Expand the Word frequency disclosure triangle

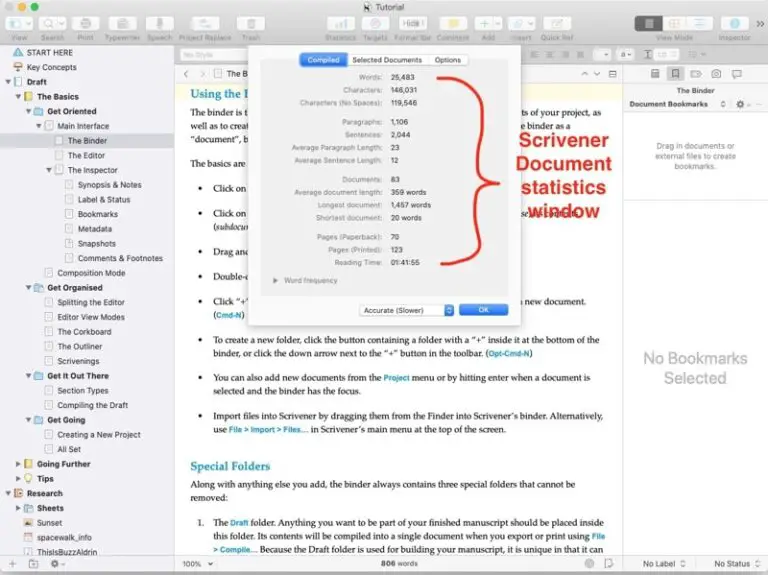point(275,281)
